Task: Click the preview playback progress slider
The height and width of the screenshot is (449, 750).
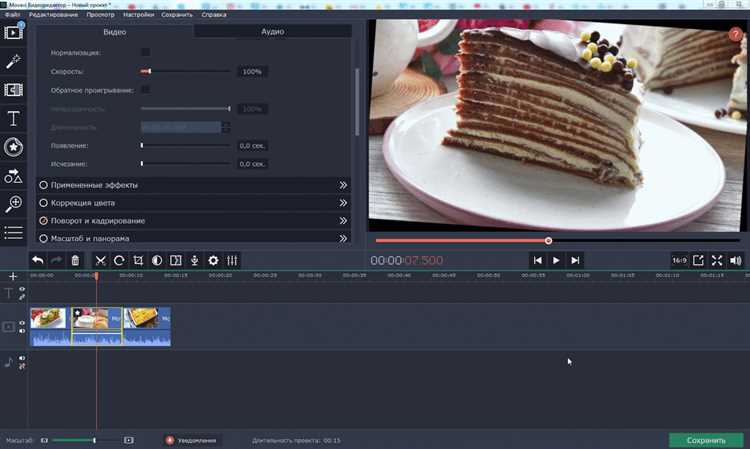Action: 558,241
